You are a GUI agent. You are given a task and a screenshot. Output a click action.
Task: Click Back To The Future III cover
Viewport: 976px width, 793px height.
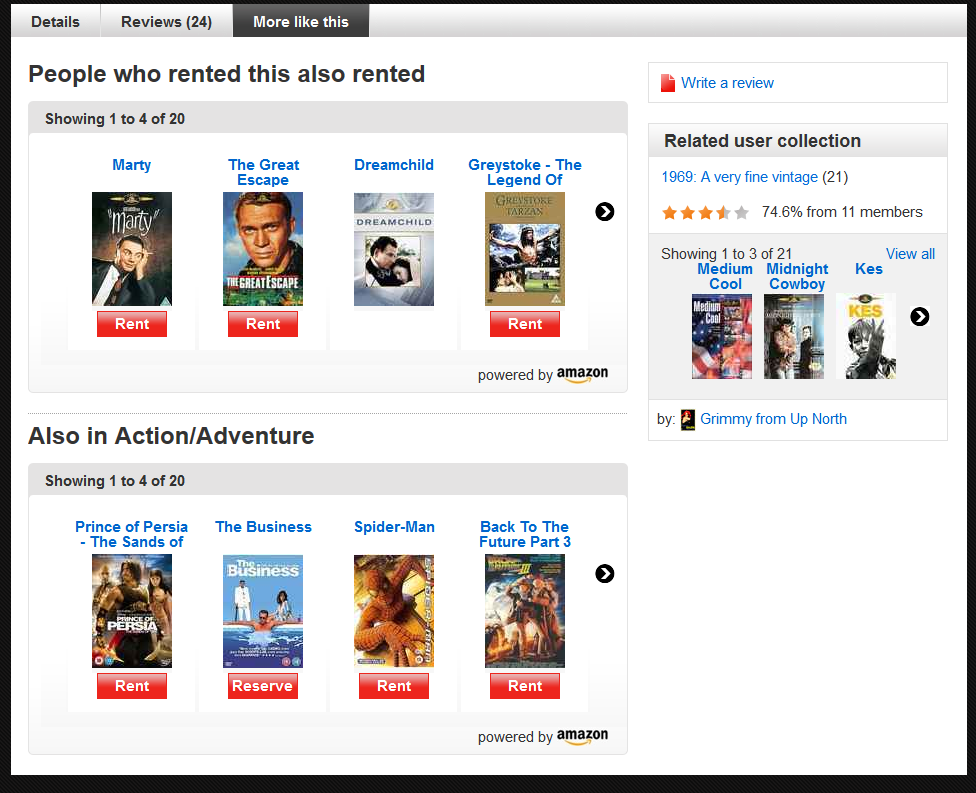pyautogui.click(x=525, y=611)
